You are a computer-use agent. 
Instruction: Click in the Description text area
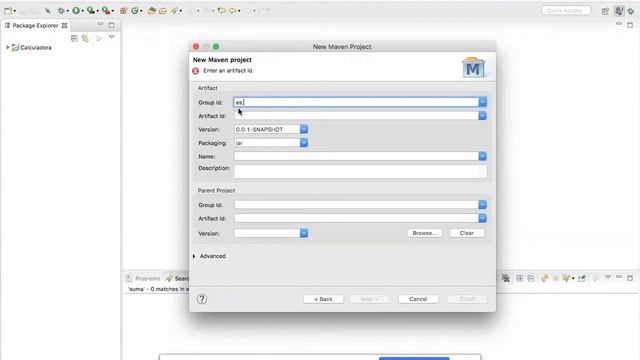point(360,171)
